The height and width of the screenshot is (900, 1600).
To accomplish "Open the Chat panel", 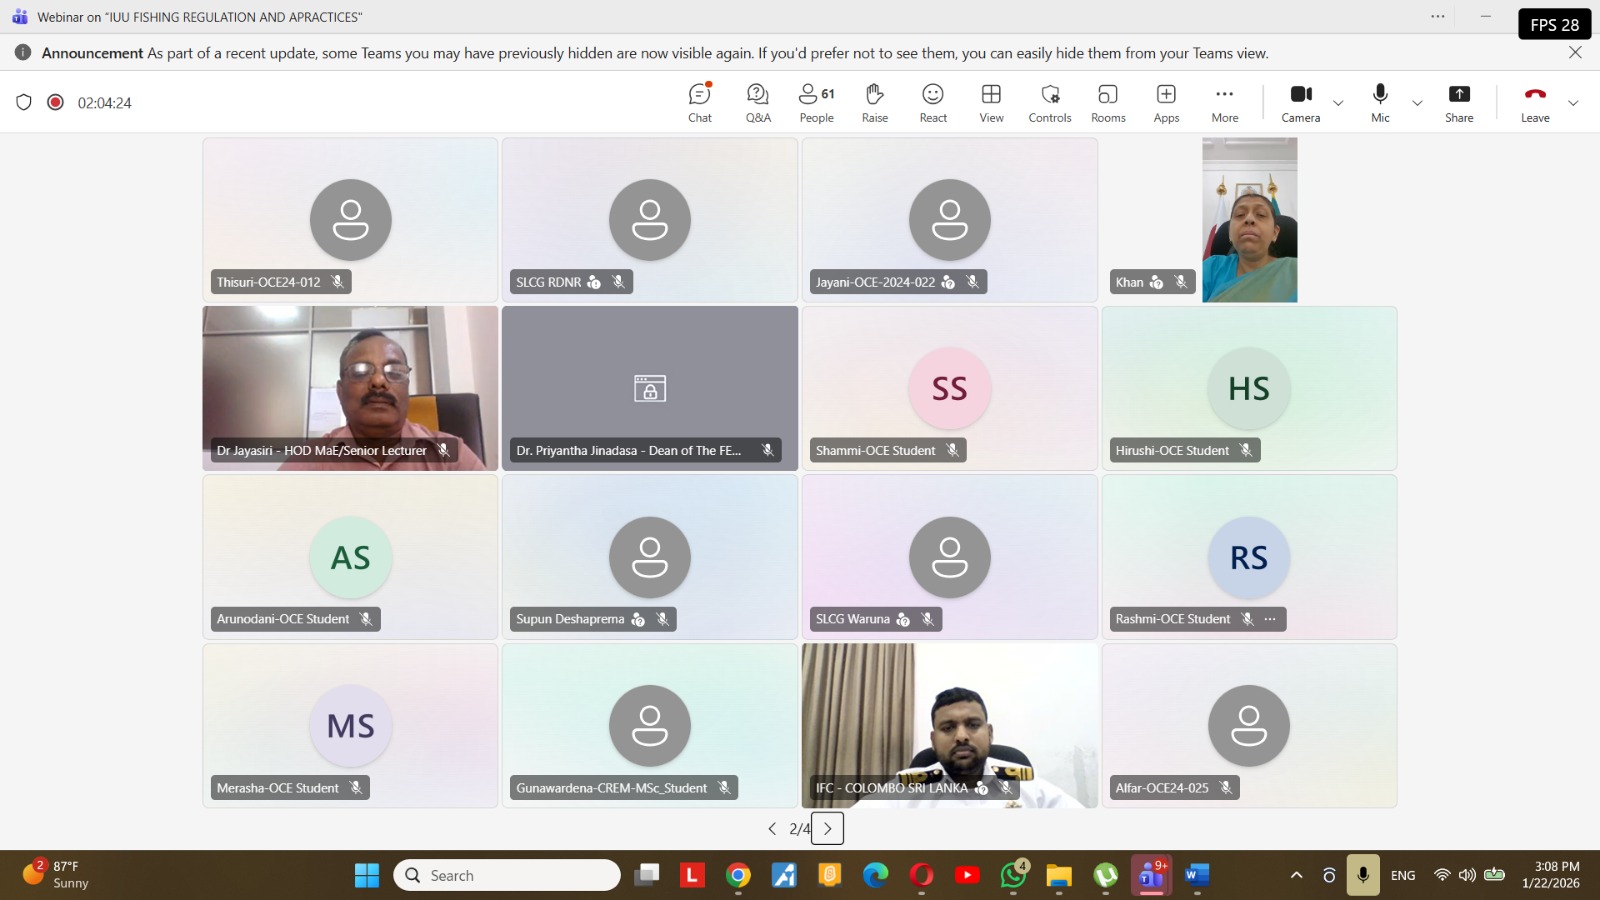I will point(699,100).
